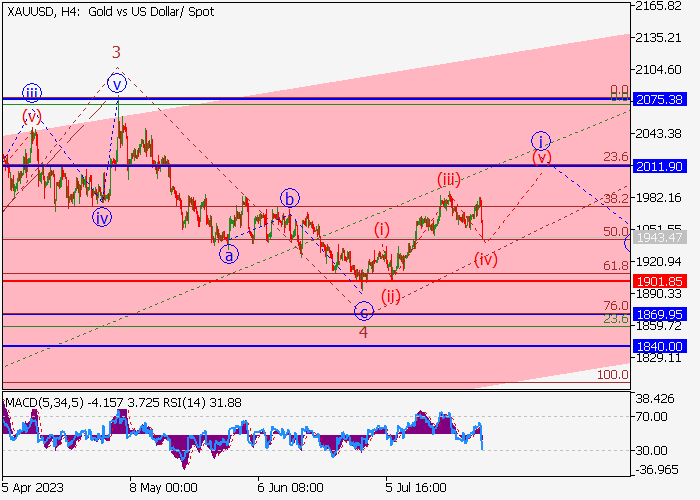Click the green 23.6 Fibonacci label near 1859.72
Image resolution: width=700 pixels, height=500 pixels.
pyautogui.click(x=616, y=319)
